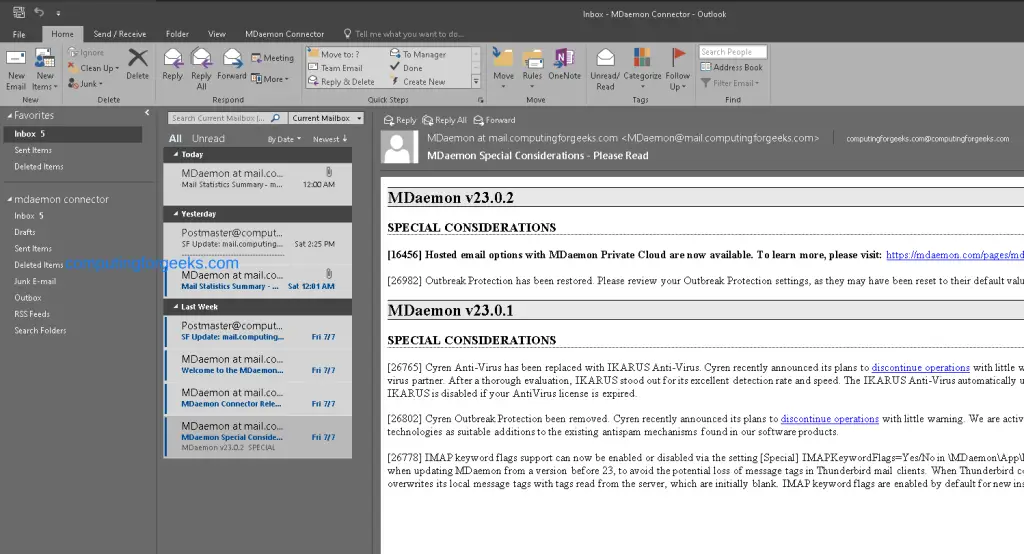Screen dimensions: 1024x554
Task: Open Search Folders
Action: point(40,331)
